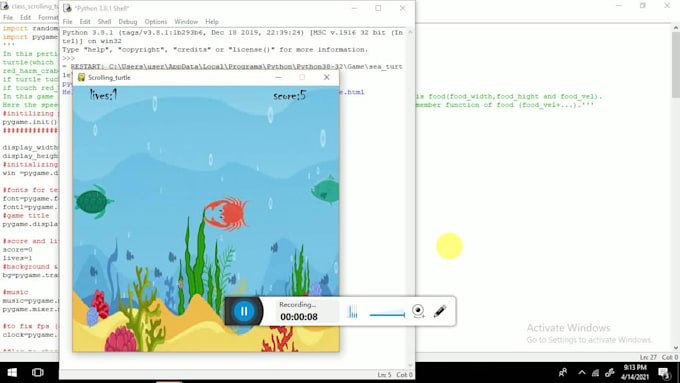This screenshot has width=680, height=383.
Task: Adjust the recorder volume slider
Action: click(x=387, y=314)
